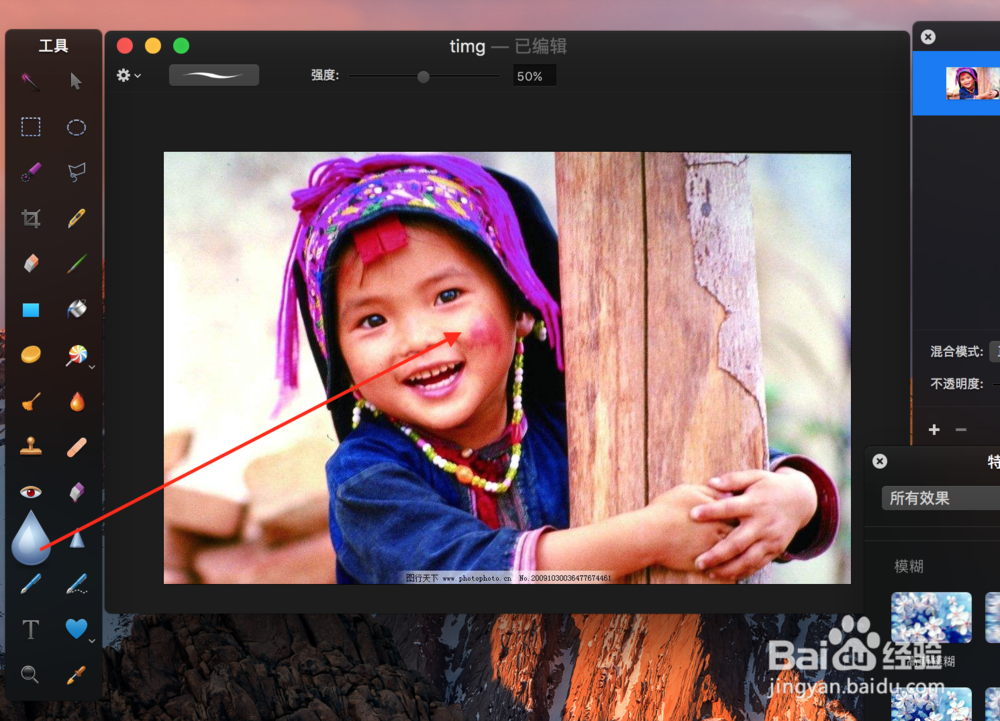This screenshot has width=1000, height=721.
Task: Open the gear tool options menu
Action: pyautogui.click(x=128, y=75)
